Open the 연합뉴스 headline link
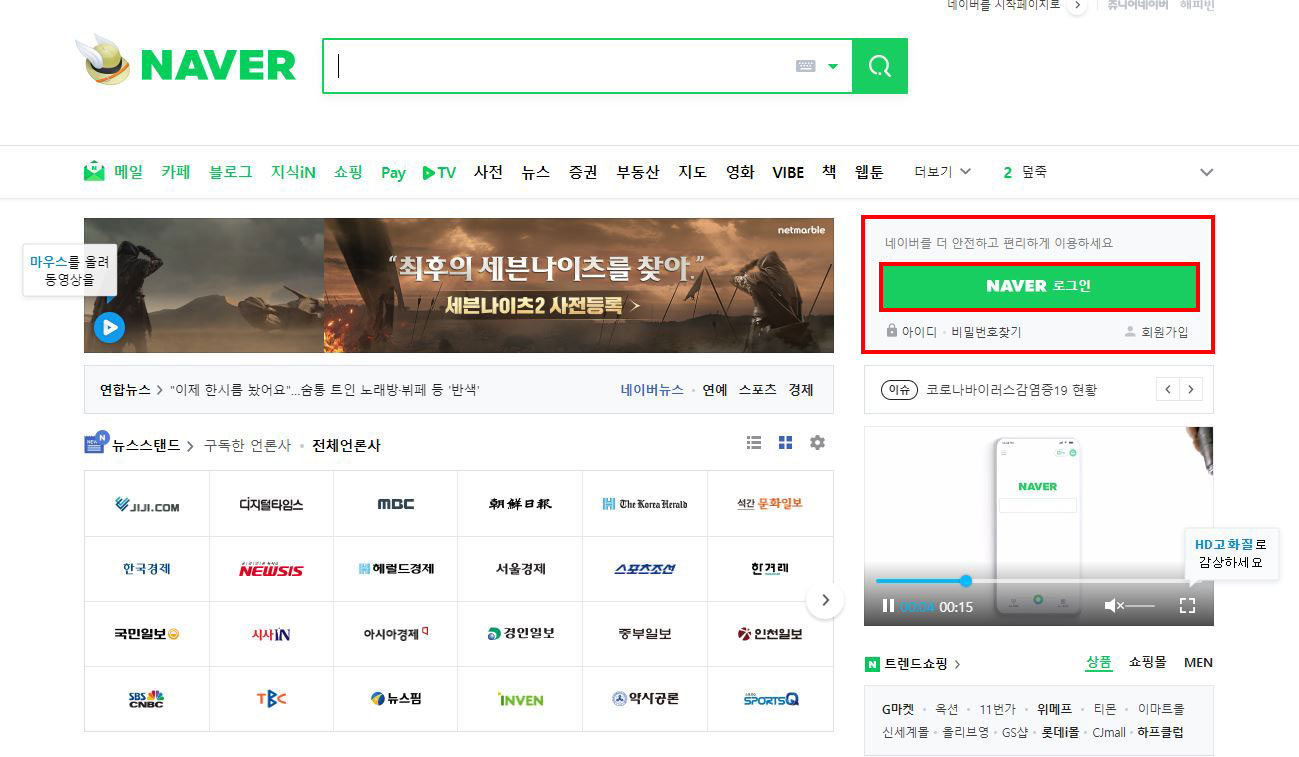The image size is (1299, 757). pyautogui.click(x=325, y=390)
